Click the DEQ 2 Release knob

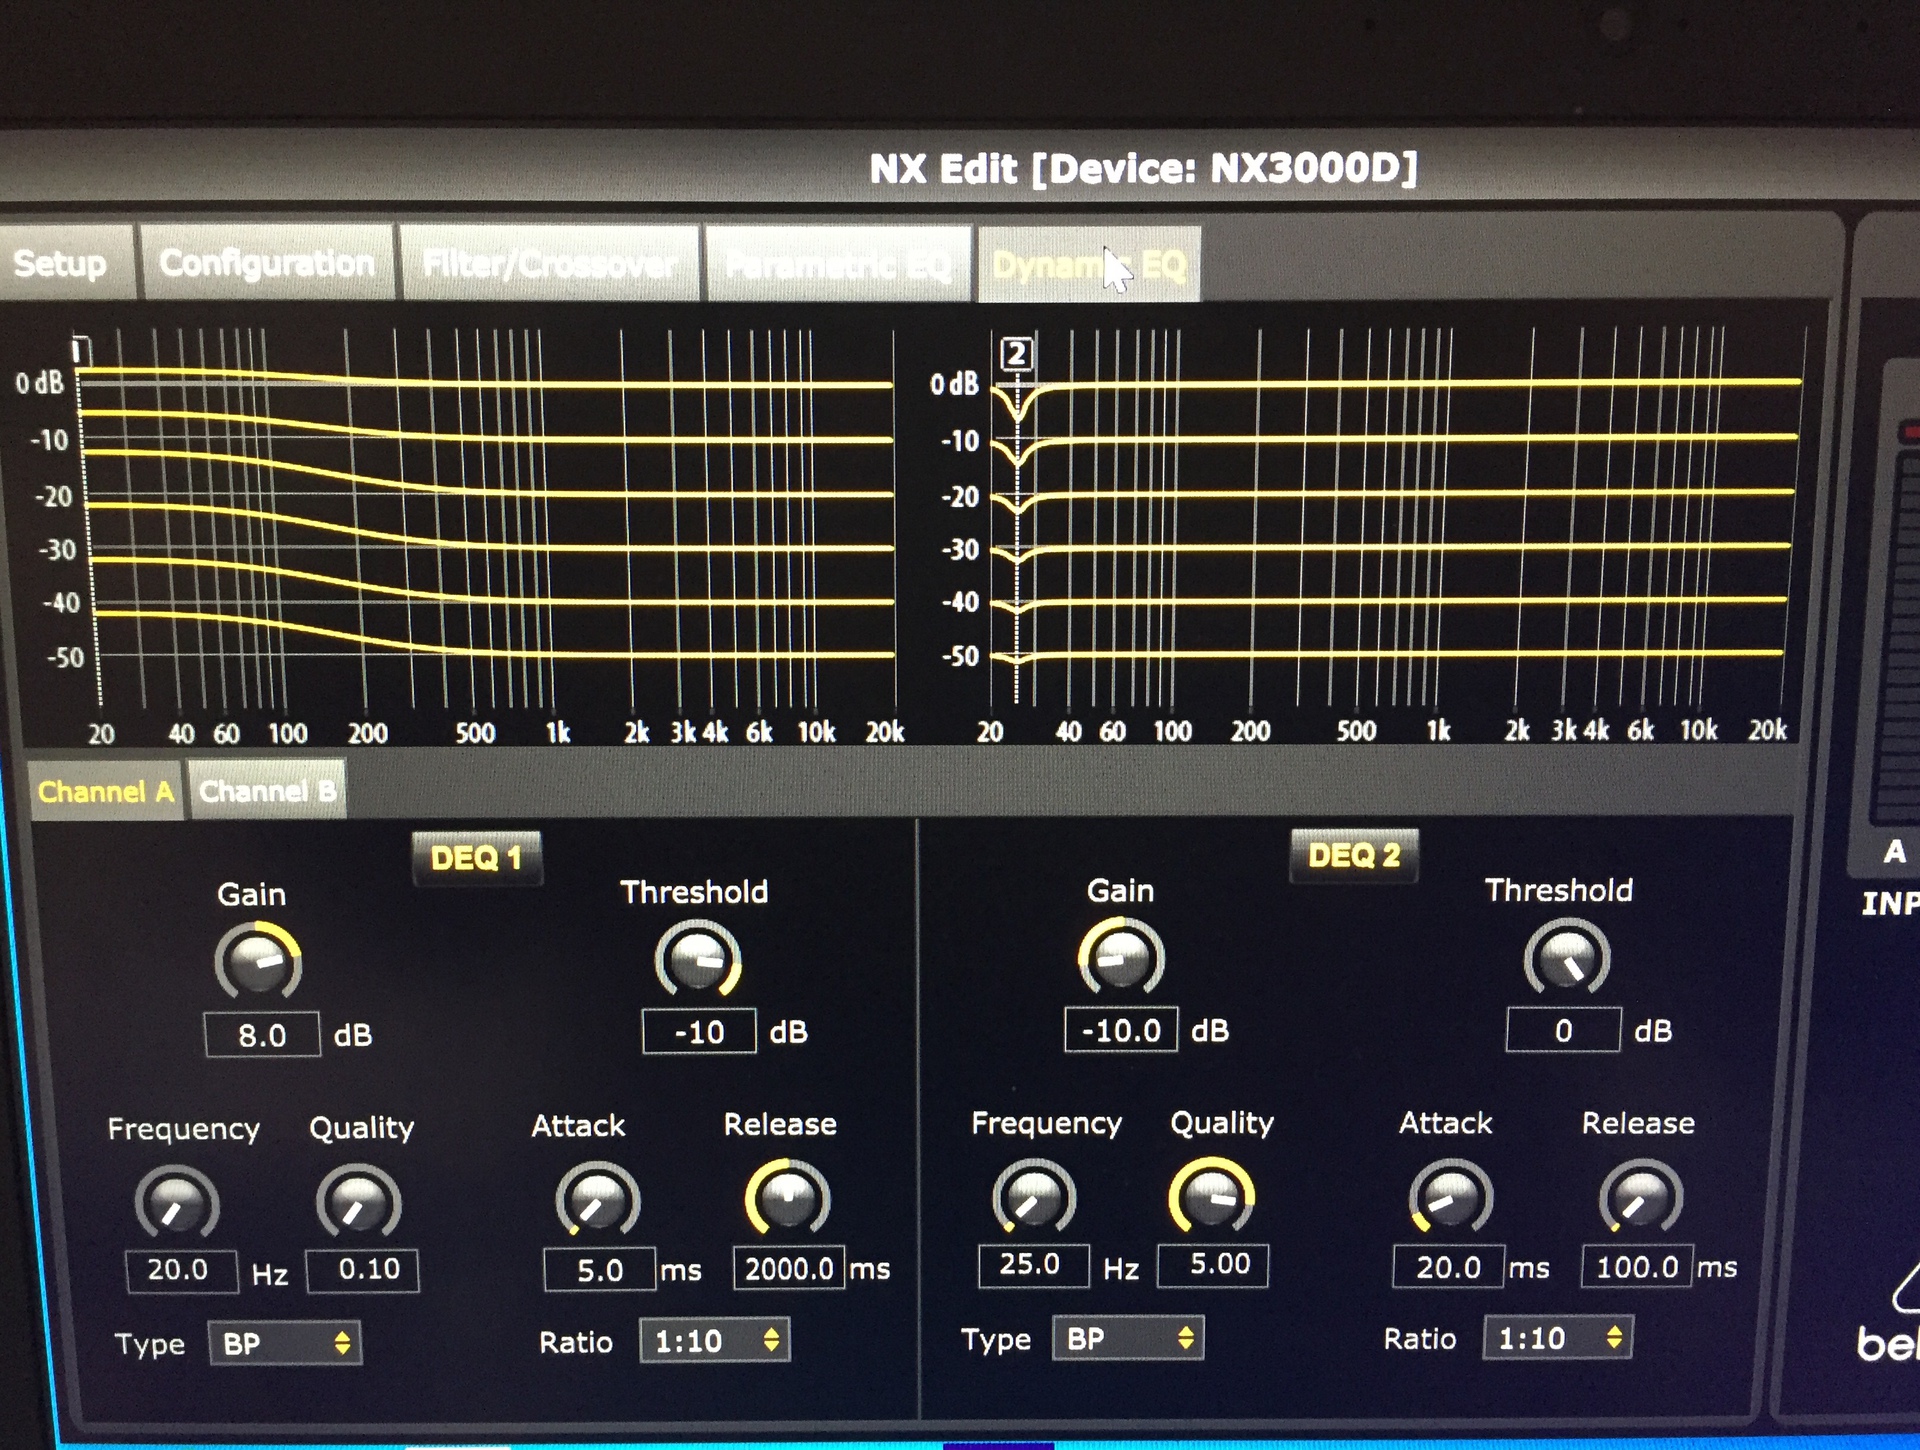coord(1641,1196)
